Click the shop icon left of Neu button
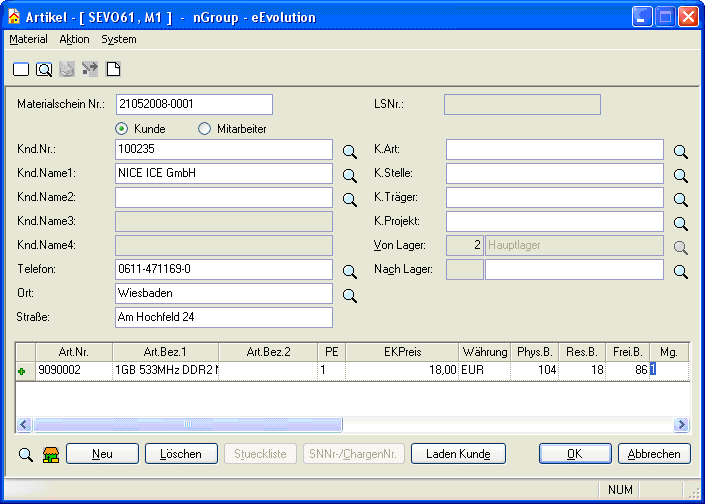This screenshot has width=705, height=504. coord(51,455)
